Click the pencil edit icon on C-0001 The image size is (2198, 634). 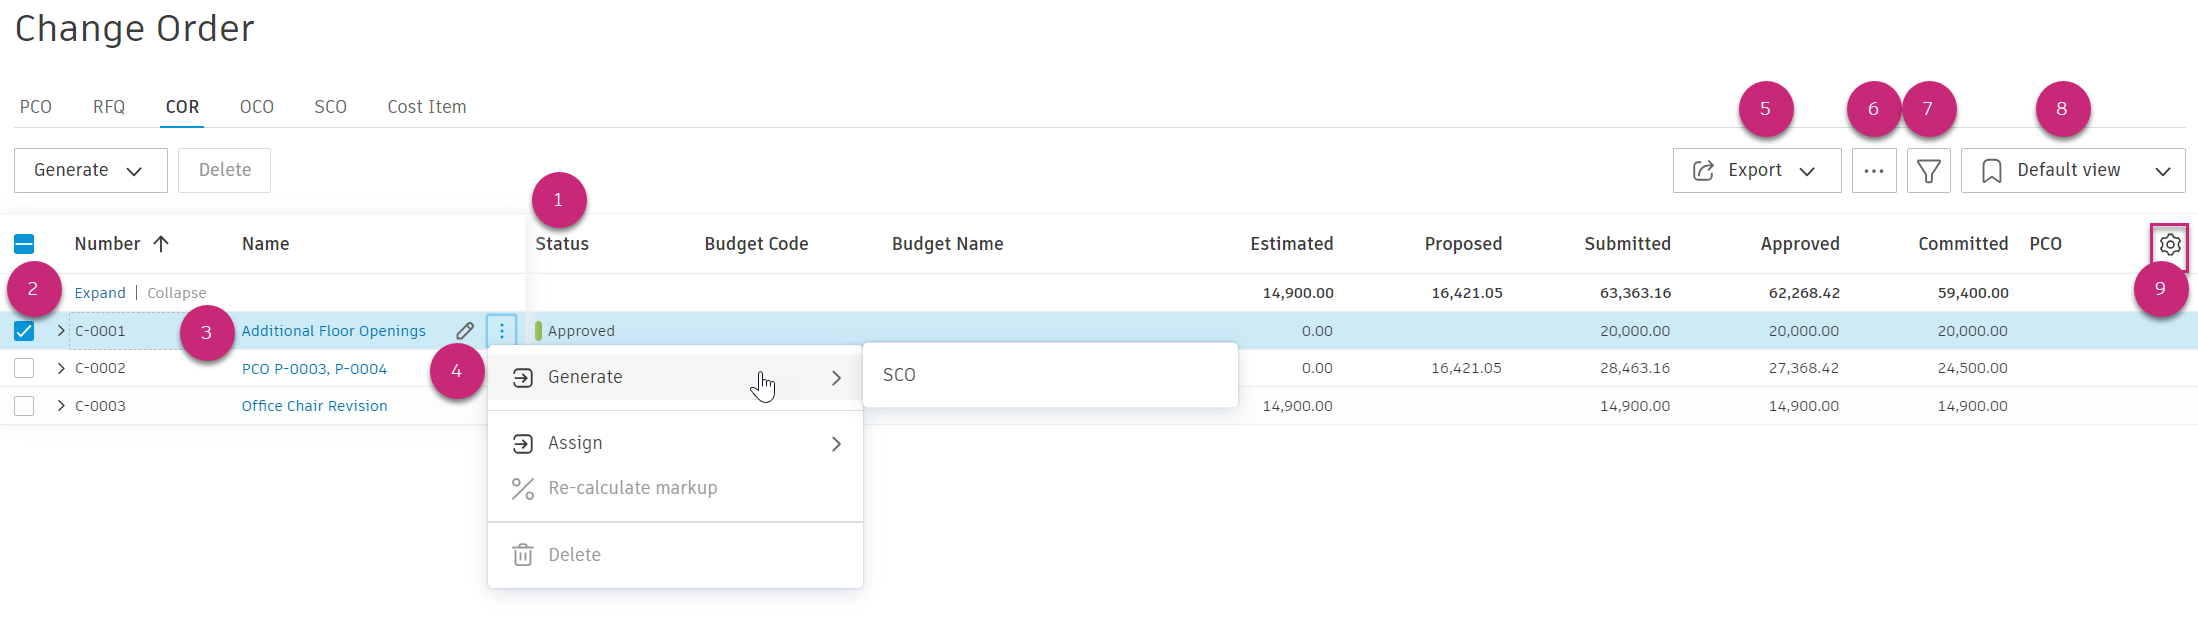(x=465, y=331)
